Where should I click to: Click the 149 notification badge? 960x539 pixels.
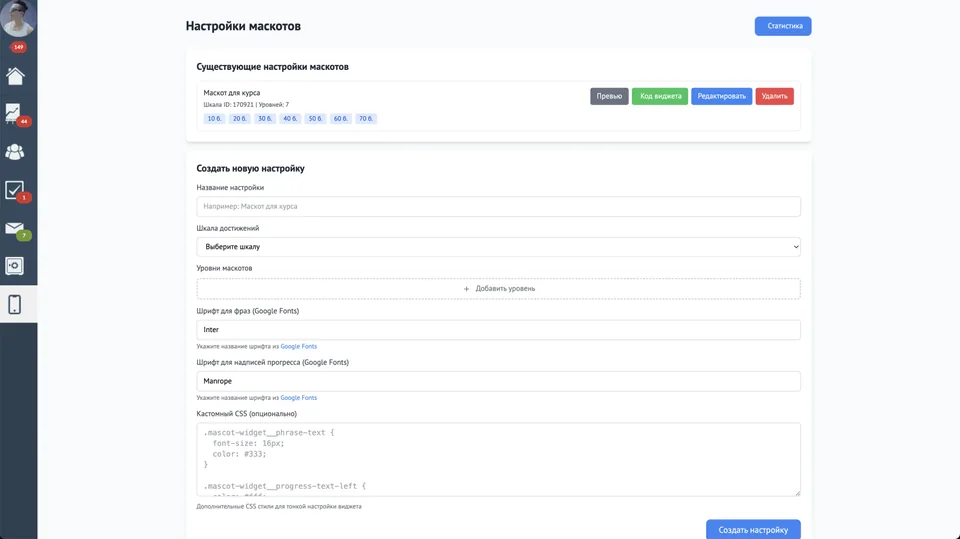[18, 47]
